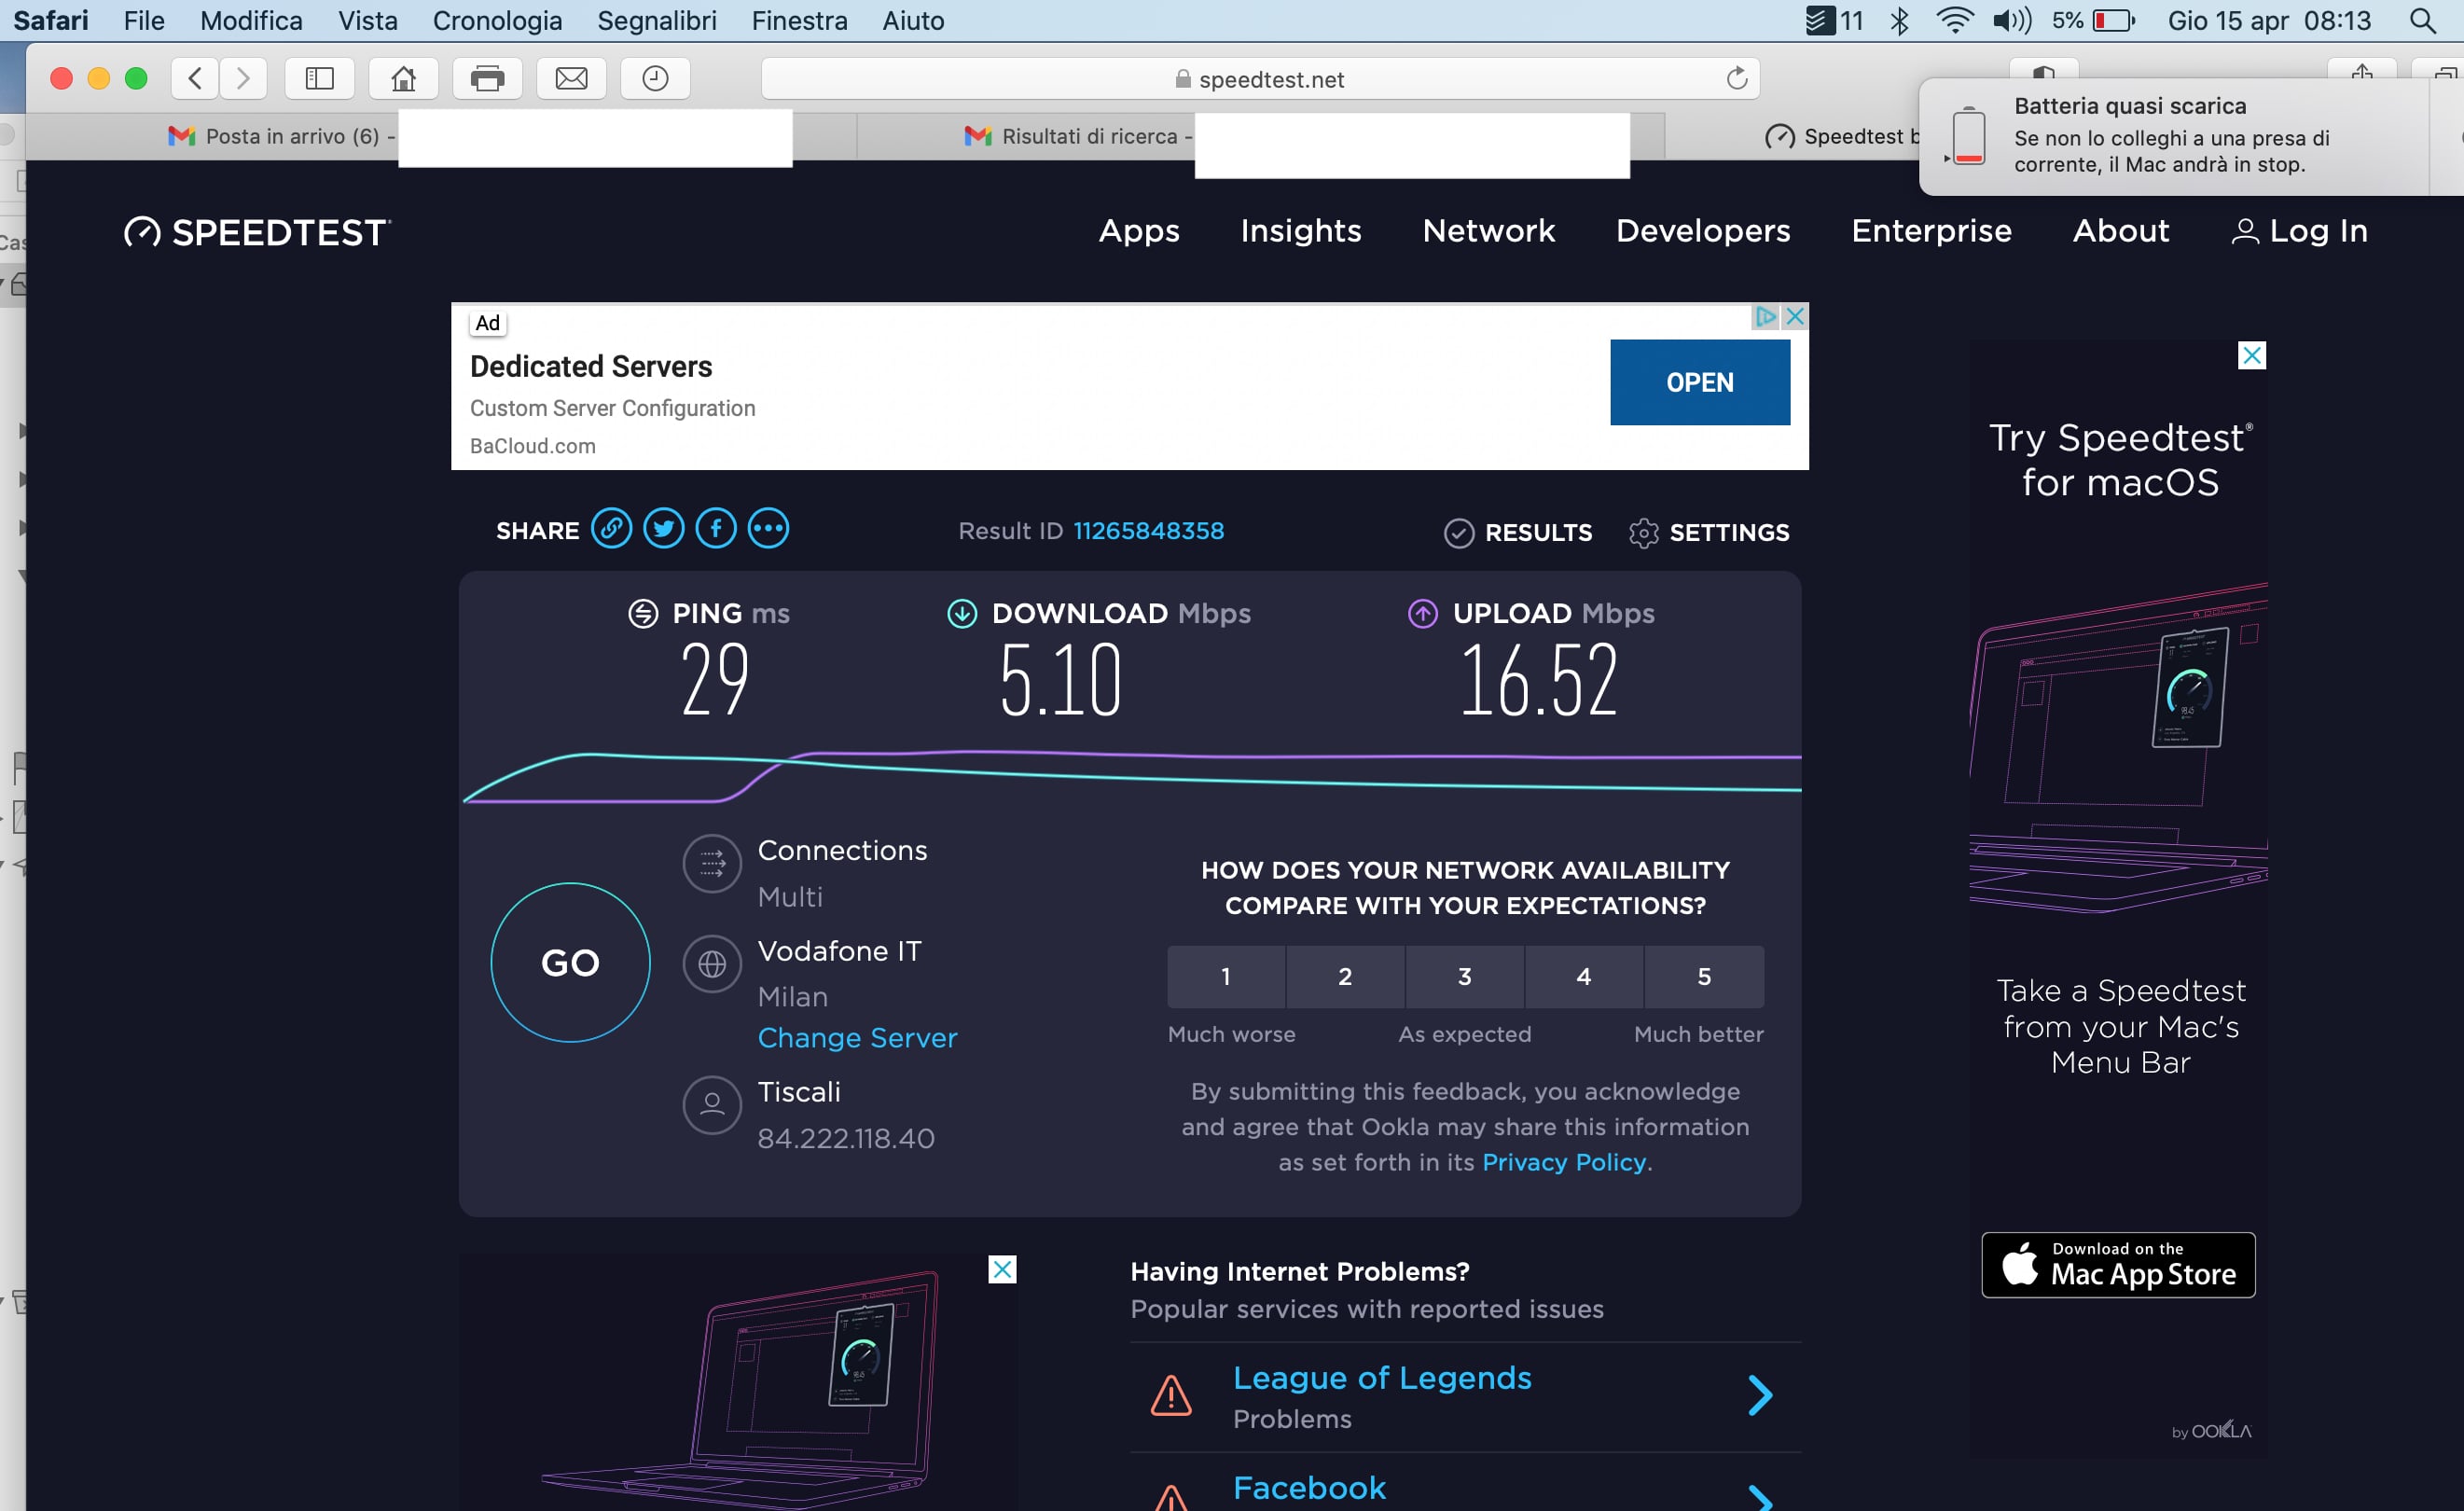Close the Try Speedtest for macOS ad
This screenshot has width=2464, height=1511.
tap(2251, 356)
